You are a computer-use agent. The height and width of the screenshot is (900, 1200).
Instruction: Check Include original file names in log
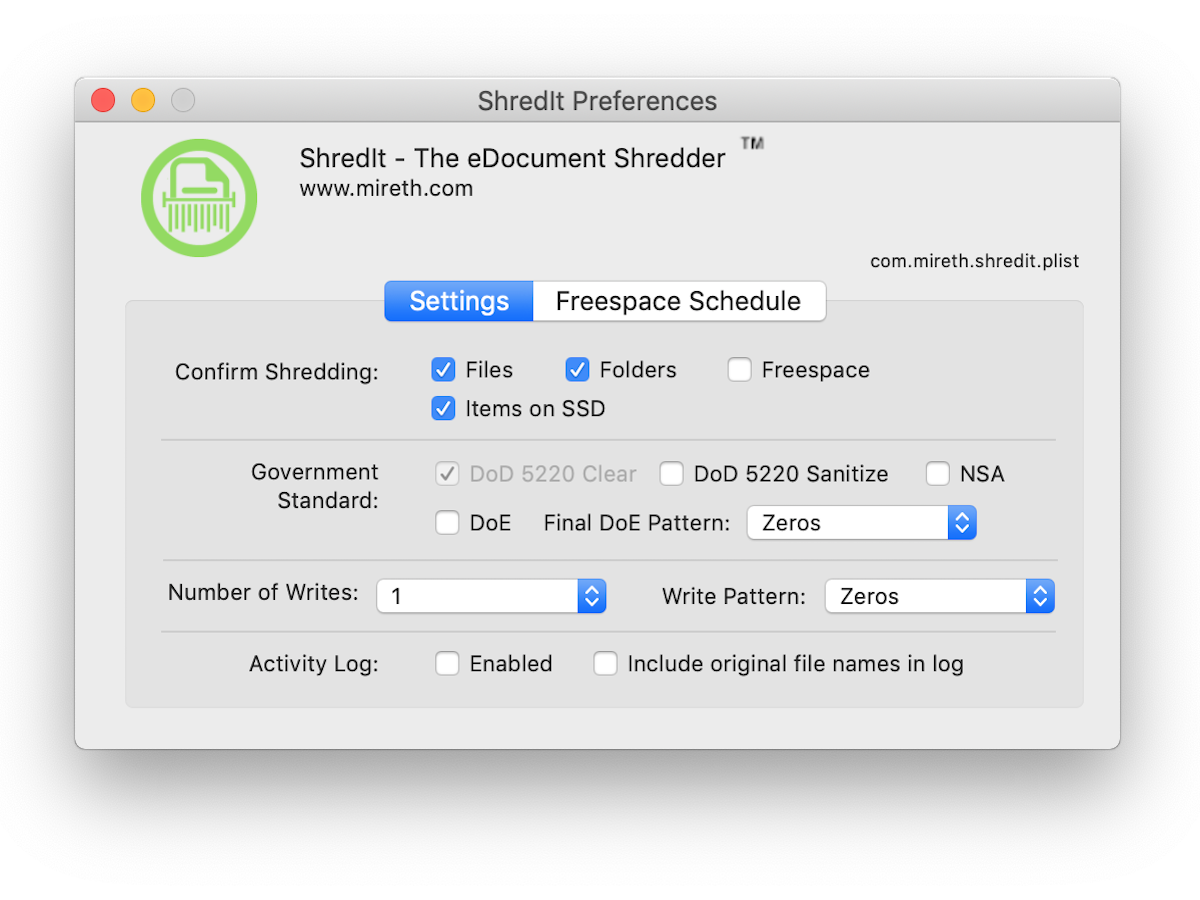point(606,664)
